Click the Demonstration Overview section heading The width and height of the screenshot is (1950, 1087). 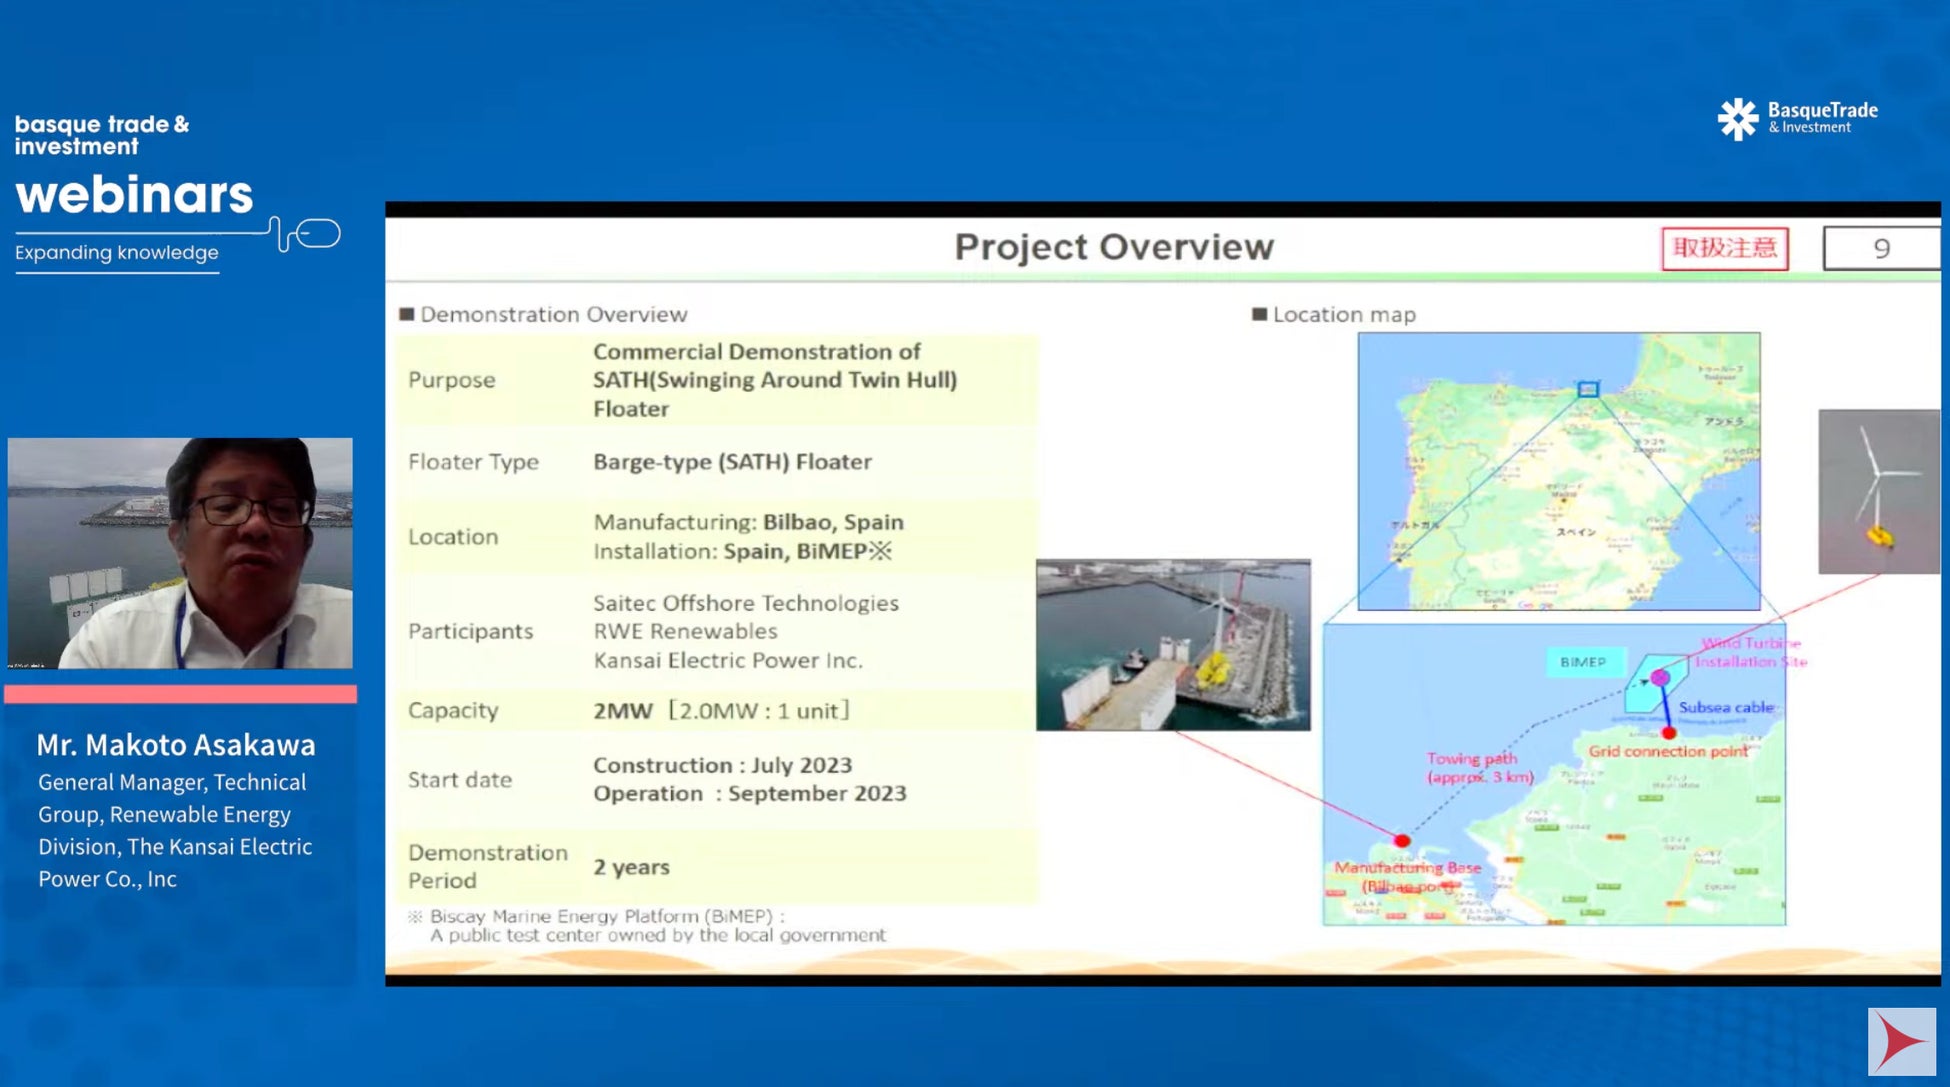coord(552,315)
